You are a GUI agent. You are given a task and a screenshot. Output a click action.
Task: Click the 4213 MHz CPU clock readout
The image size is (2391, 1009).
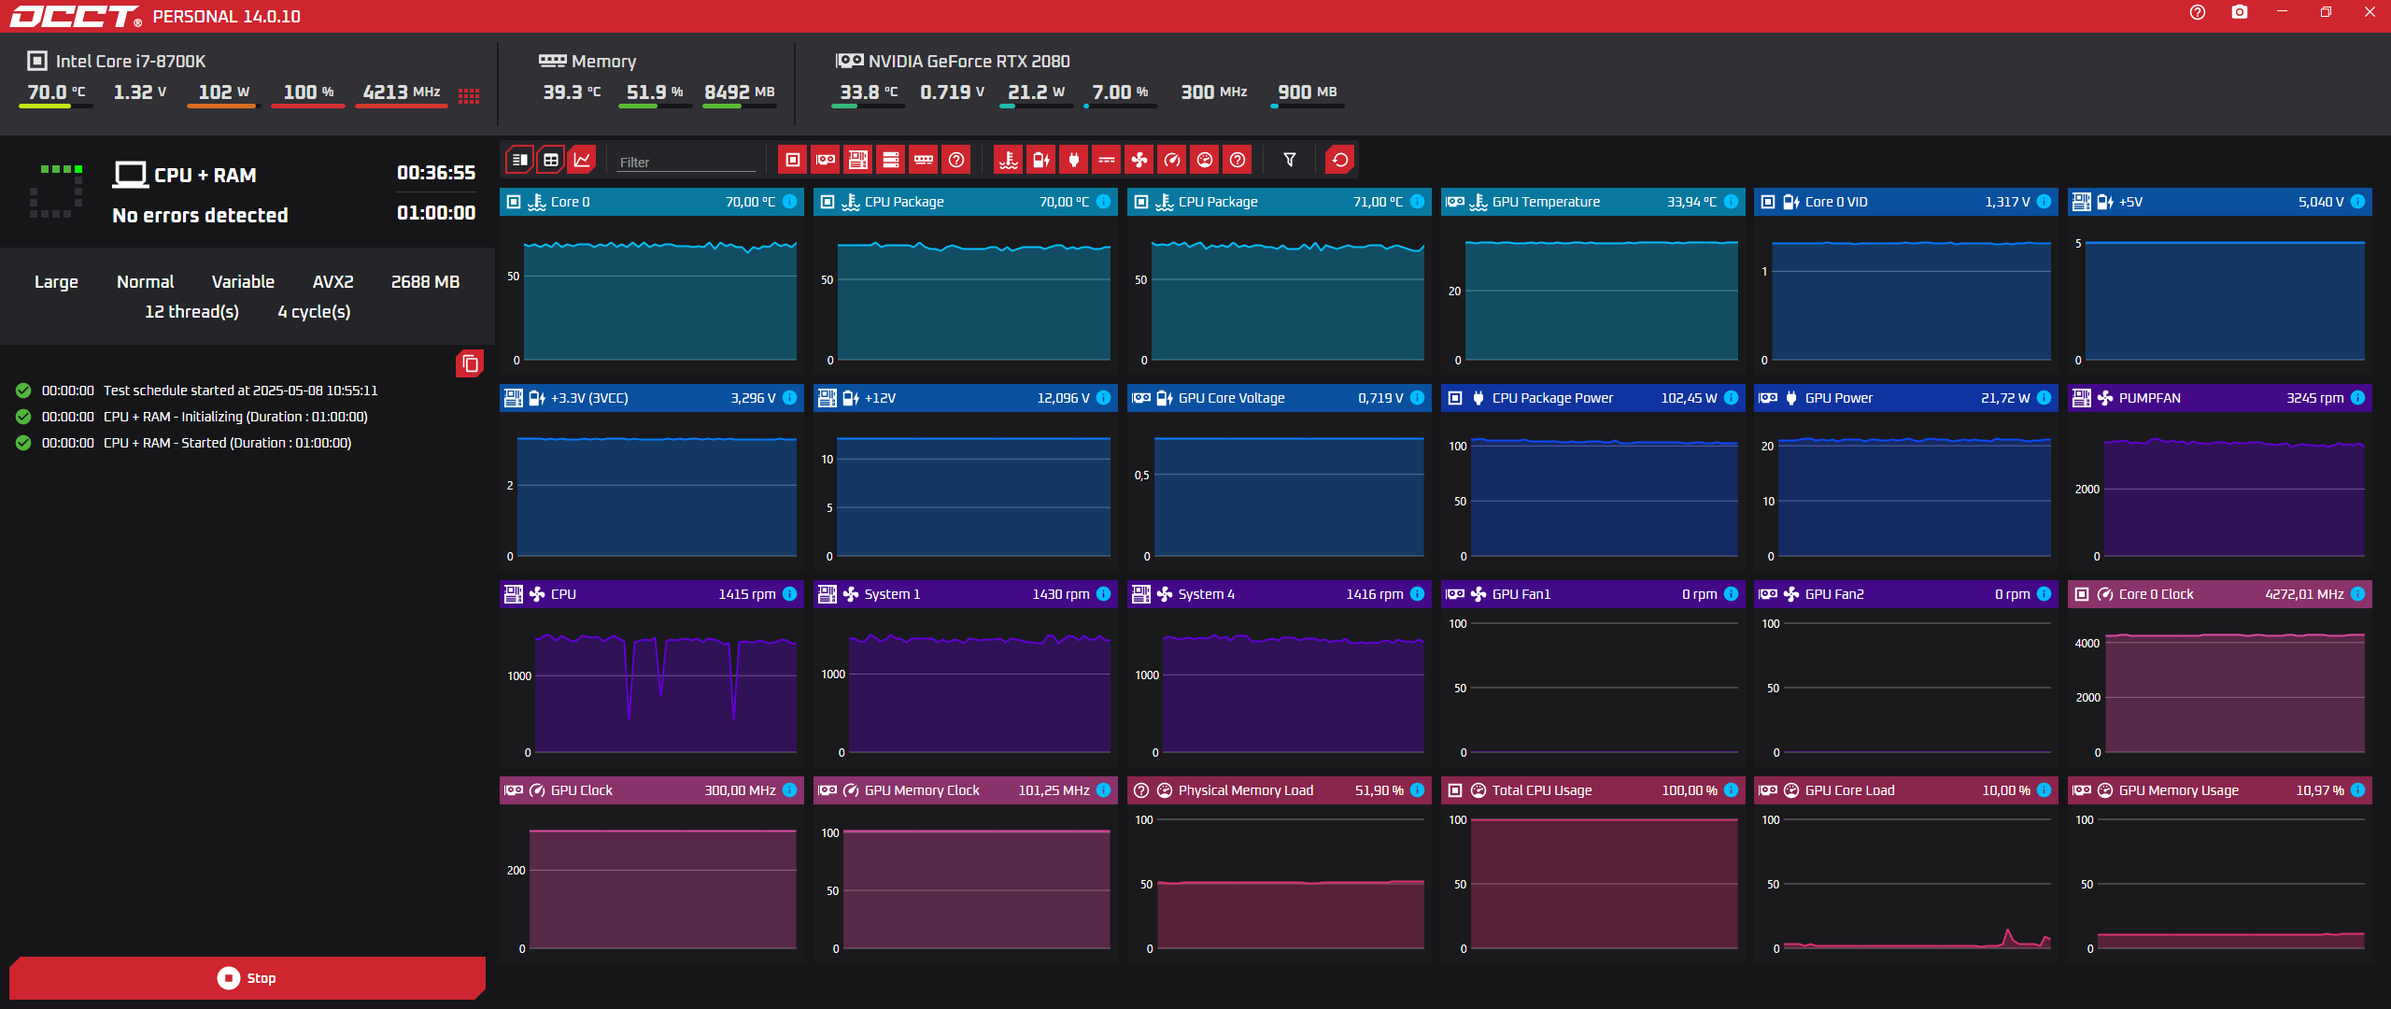401,92
